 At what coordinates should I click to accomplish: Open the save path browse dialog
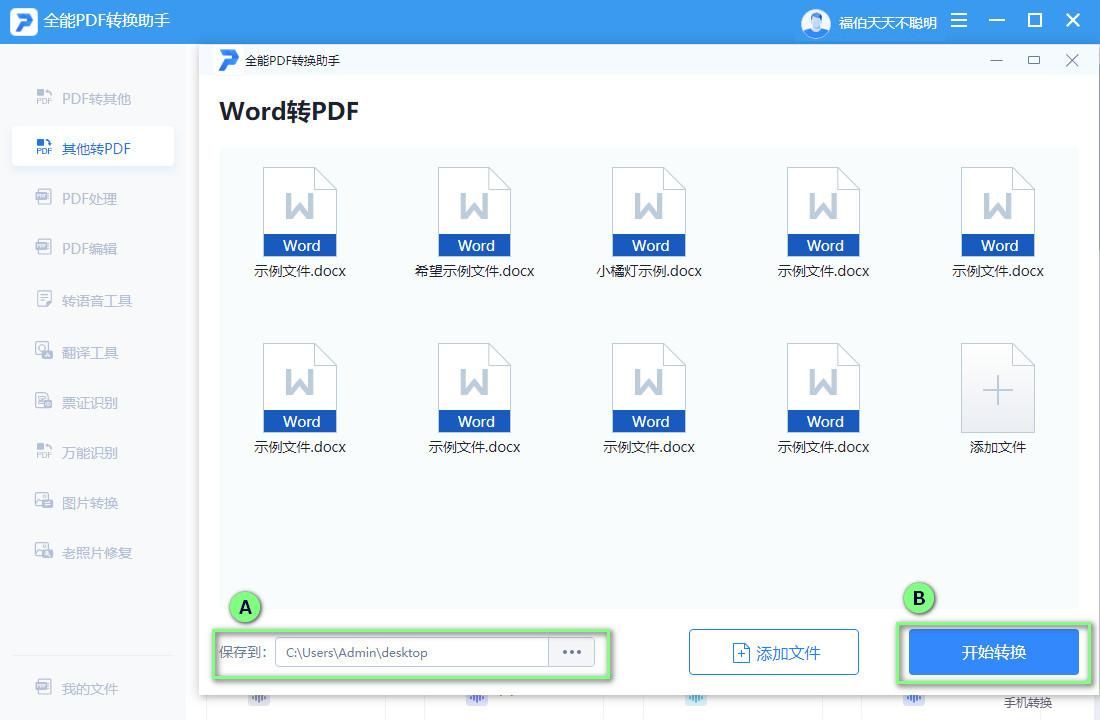(571, 652)
